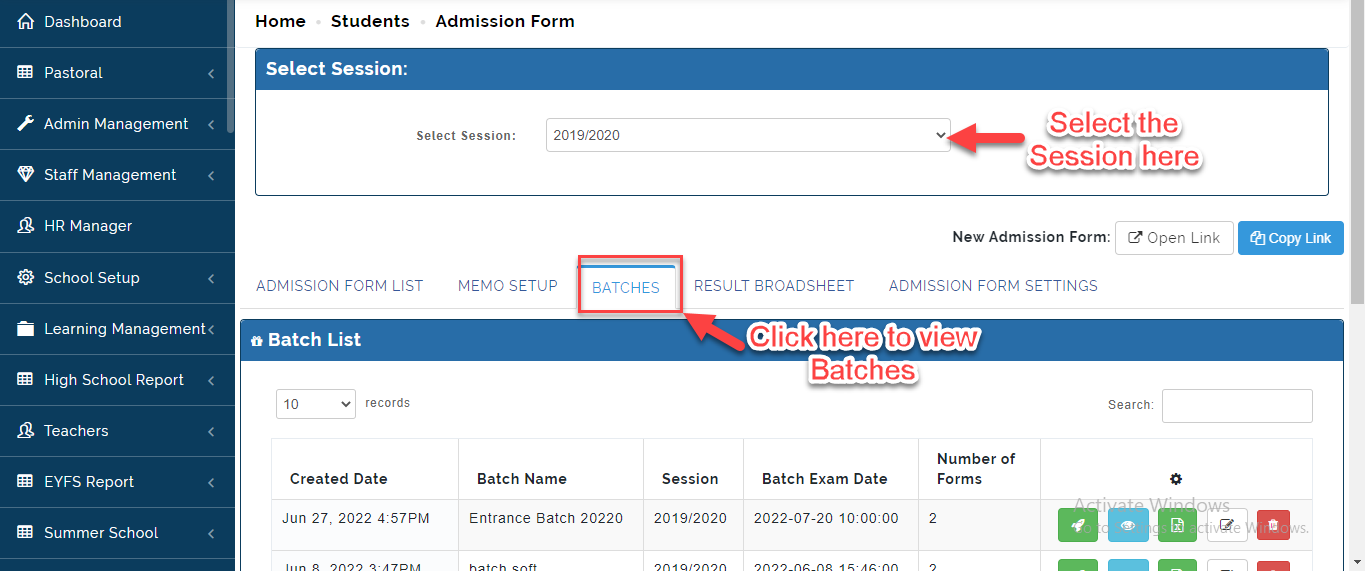Image resolution: width=1365 pixels, height=571 pixels.
Task: Click the Teachers person icon
Action: (26, 430)
